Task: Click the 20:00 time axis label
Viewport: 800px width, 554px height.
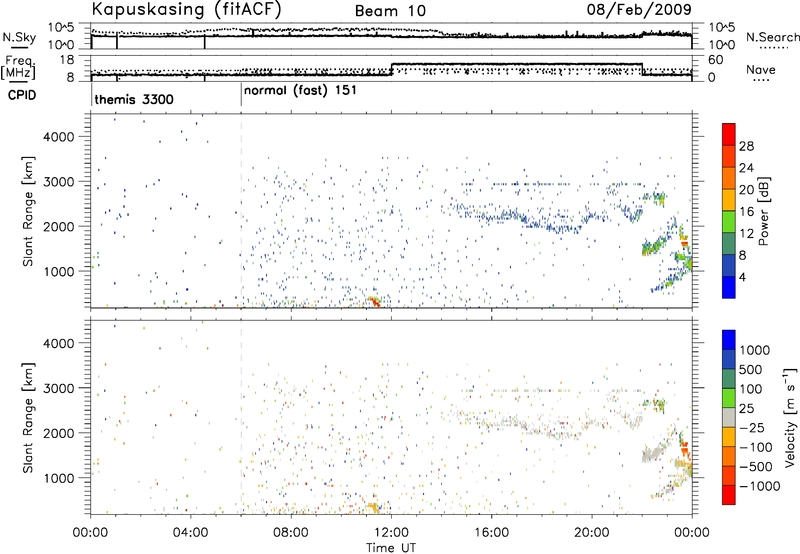Action: pos(592,532)
